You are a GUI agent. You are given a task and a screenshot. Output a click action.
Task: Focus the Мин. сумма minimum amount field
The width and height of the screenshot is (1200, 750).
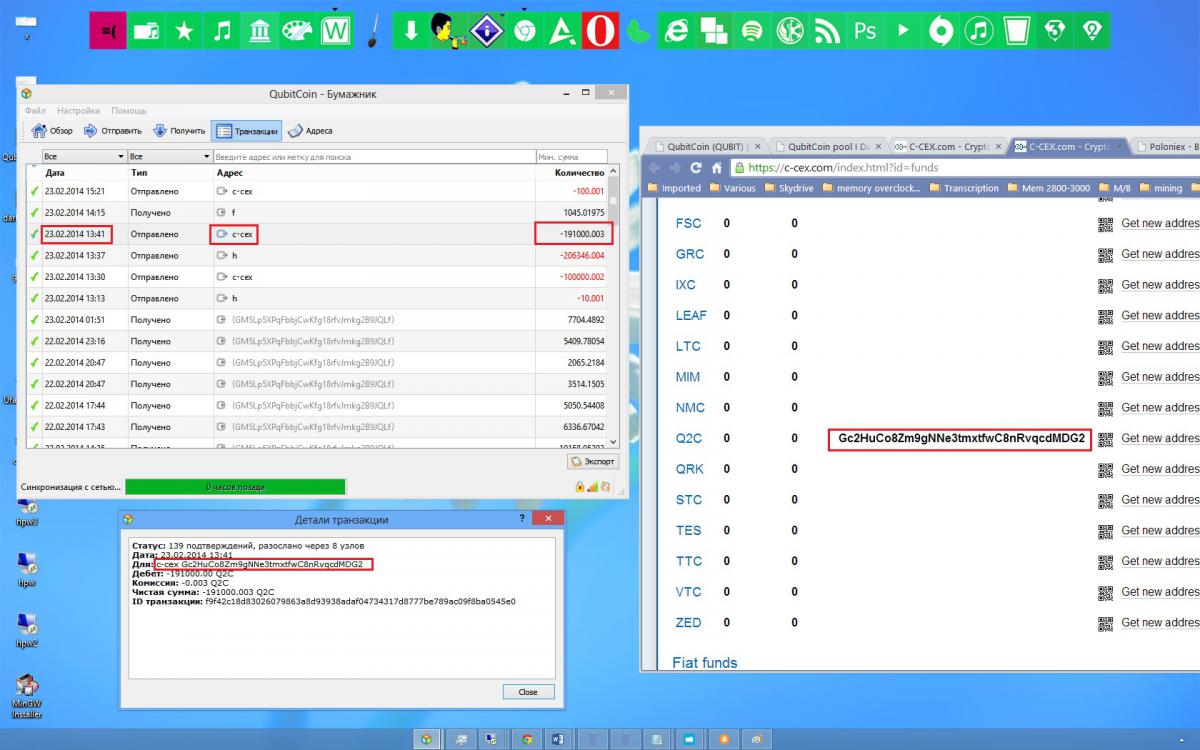(x=571, y=157)
